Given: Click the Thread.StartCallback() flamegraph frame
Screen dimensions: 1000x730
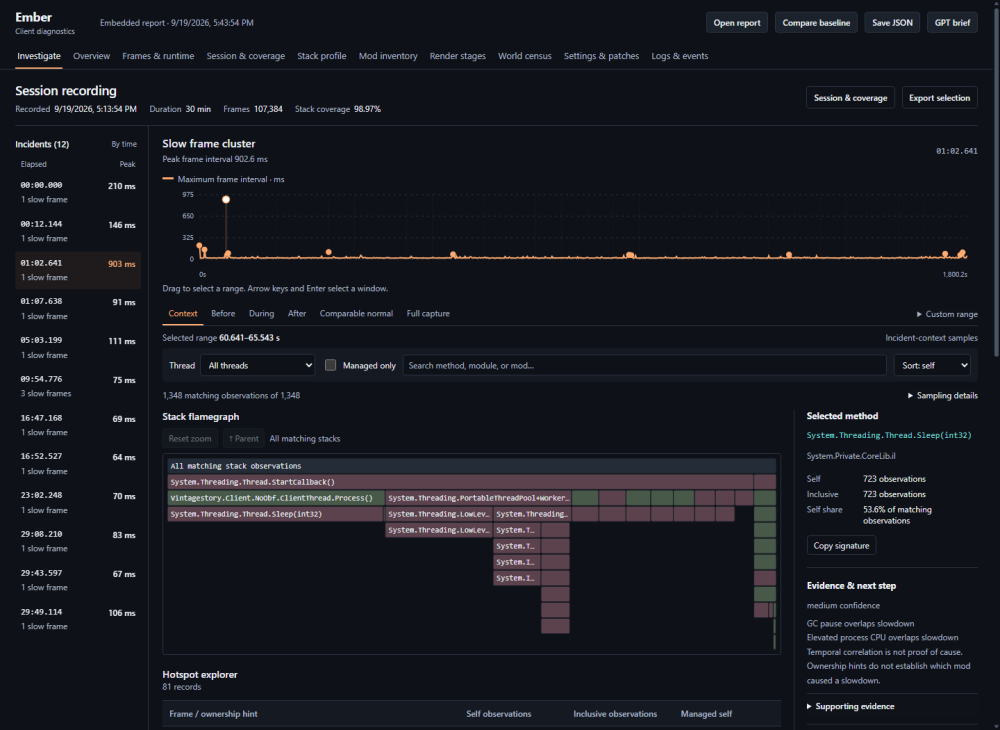Looking at the screenshot, I should (x=460, y=482).
